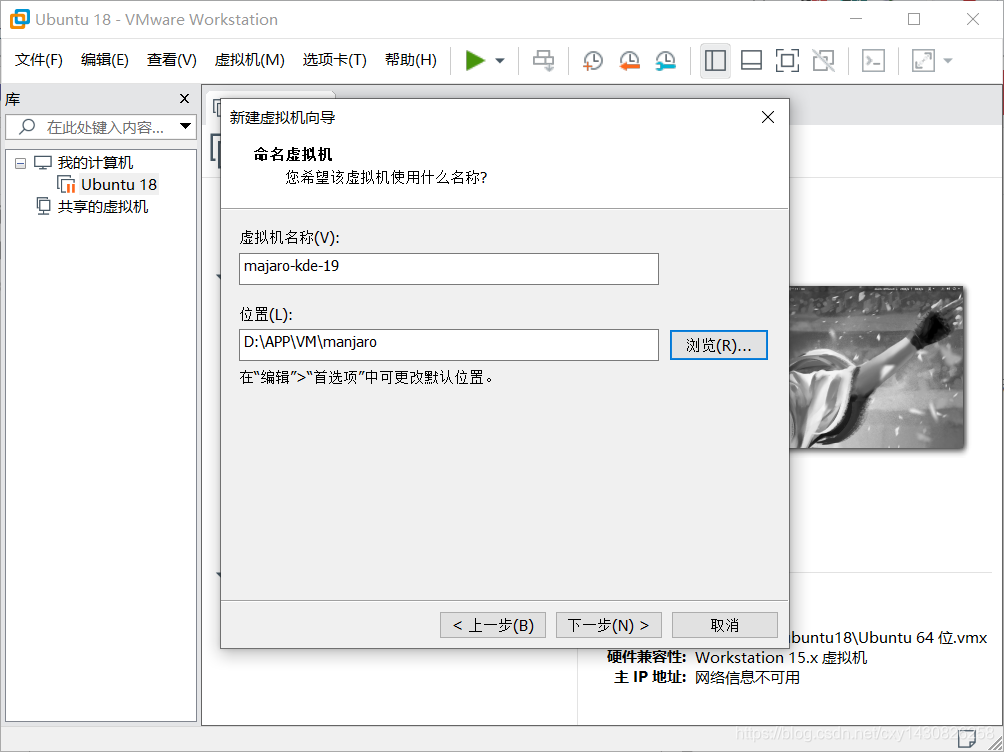Click the 取消 cancel button
Viewport: 1004px width, 752px height.
[725, 625]
